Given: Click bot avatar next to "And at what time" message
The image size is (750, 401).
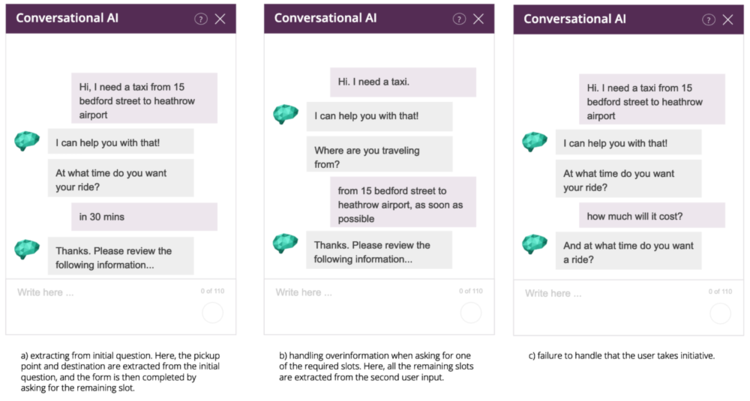Looking at the screenshot, I should (x=535, y=244).
